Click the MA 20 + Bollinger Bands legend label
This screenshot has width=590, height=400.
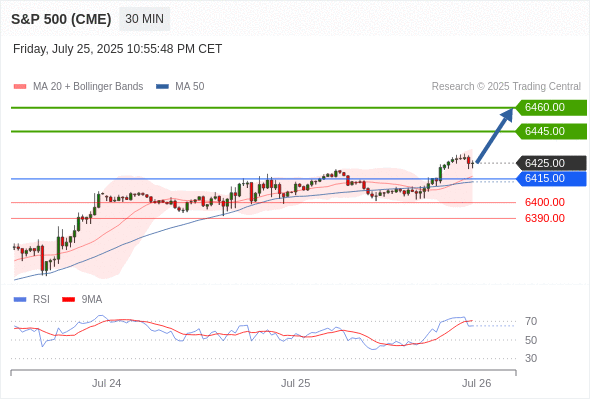(x=88, y=87)
